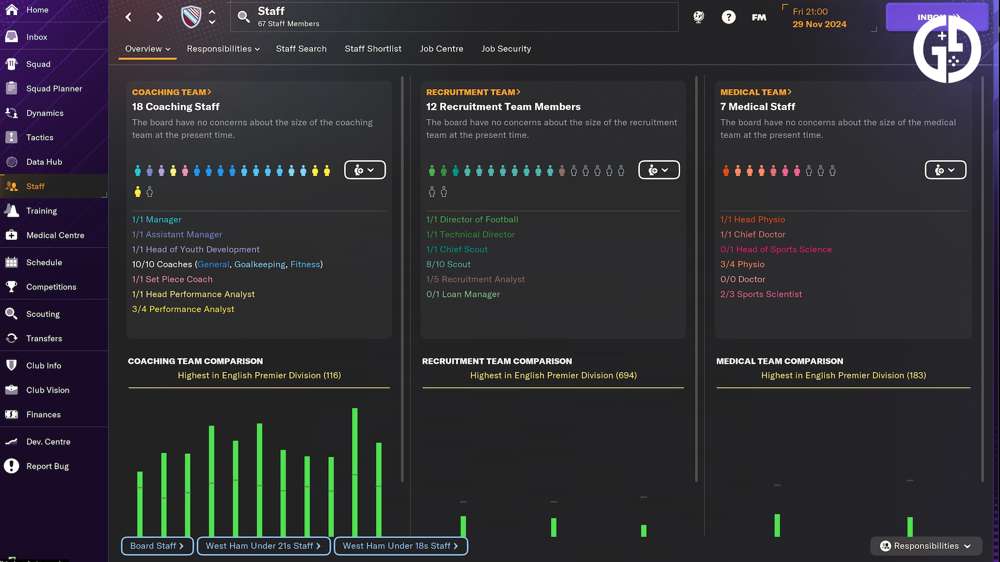
Task: Click the club badge crest icon
Action: [191, 17]
